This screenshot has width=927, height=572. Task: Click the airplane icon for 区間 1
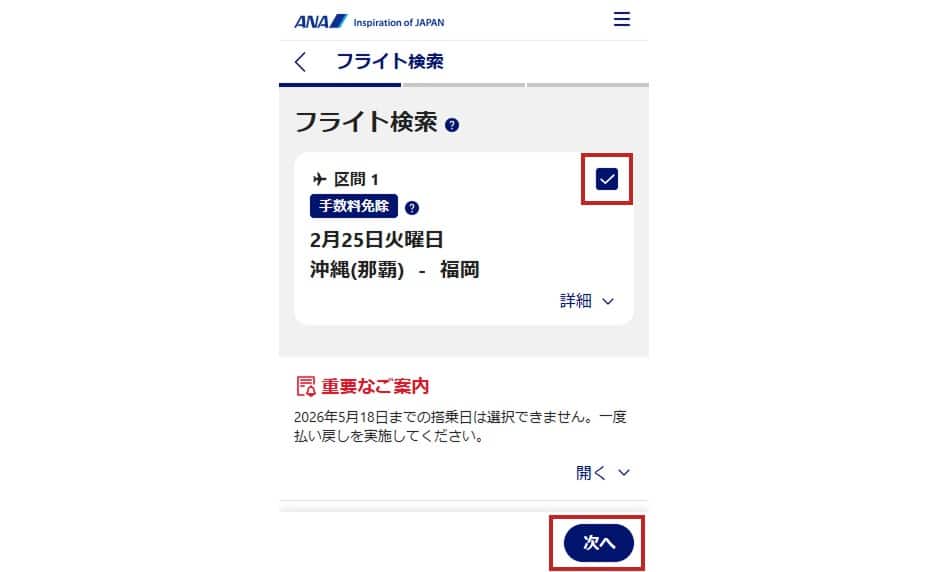point(319,179)
